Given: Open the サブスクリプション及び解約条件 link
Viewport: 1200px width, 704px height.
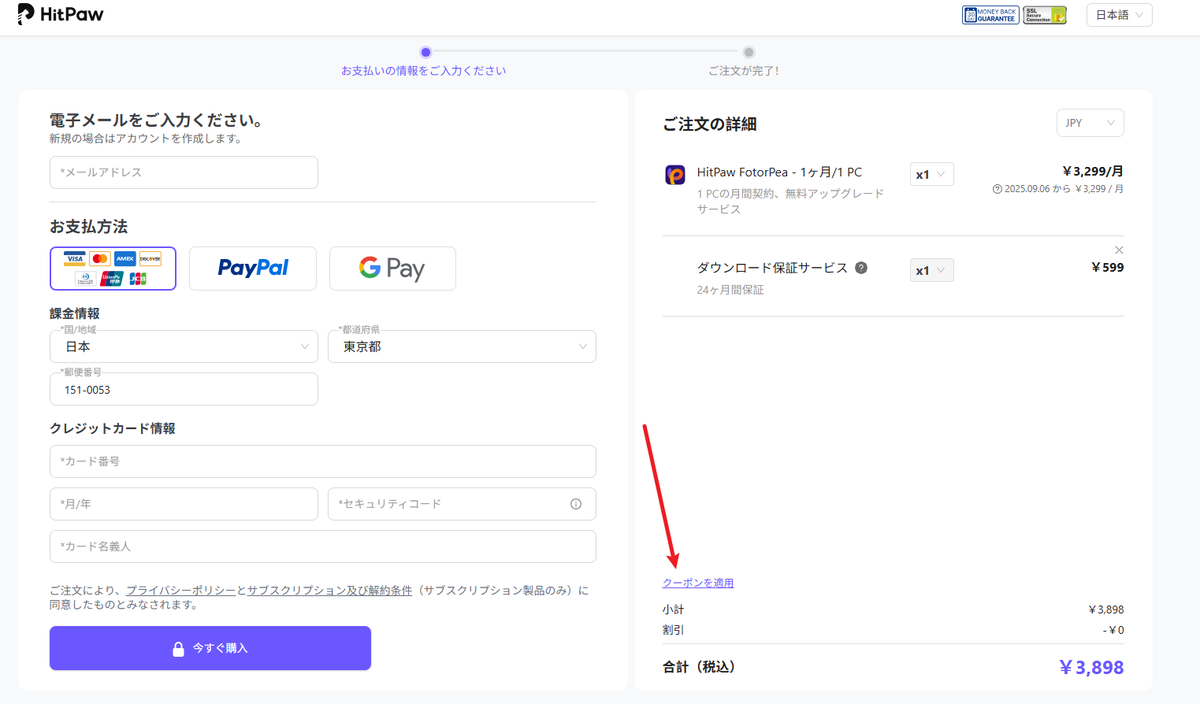Looking at the screenshot, I should (x=329, y=590).
